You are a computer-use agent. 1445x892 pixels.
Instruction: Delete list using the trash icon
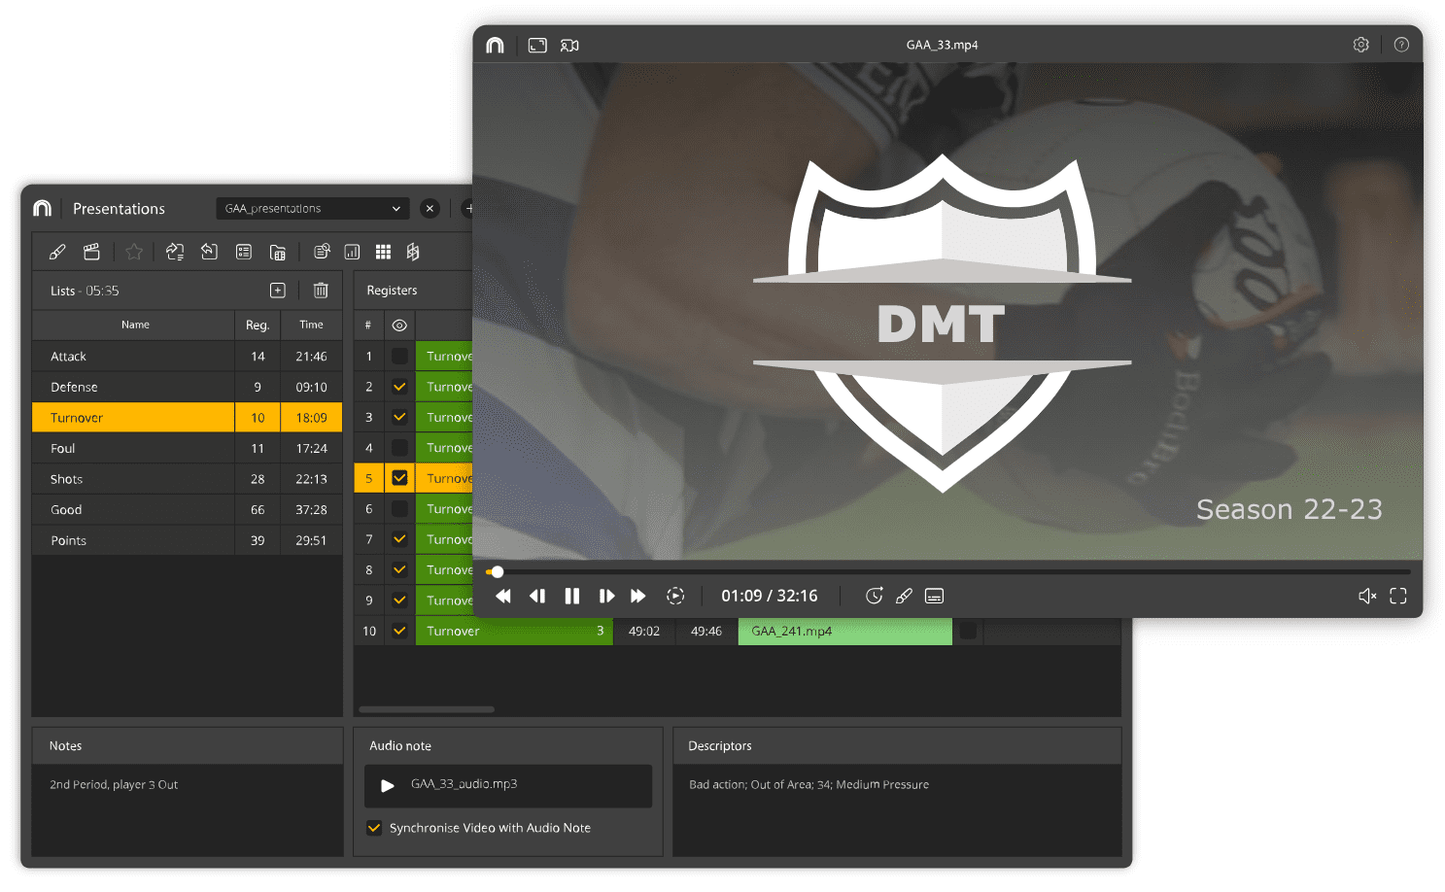coord(320,290)
